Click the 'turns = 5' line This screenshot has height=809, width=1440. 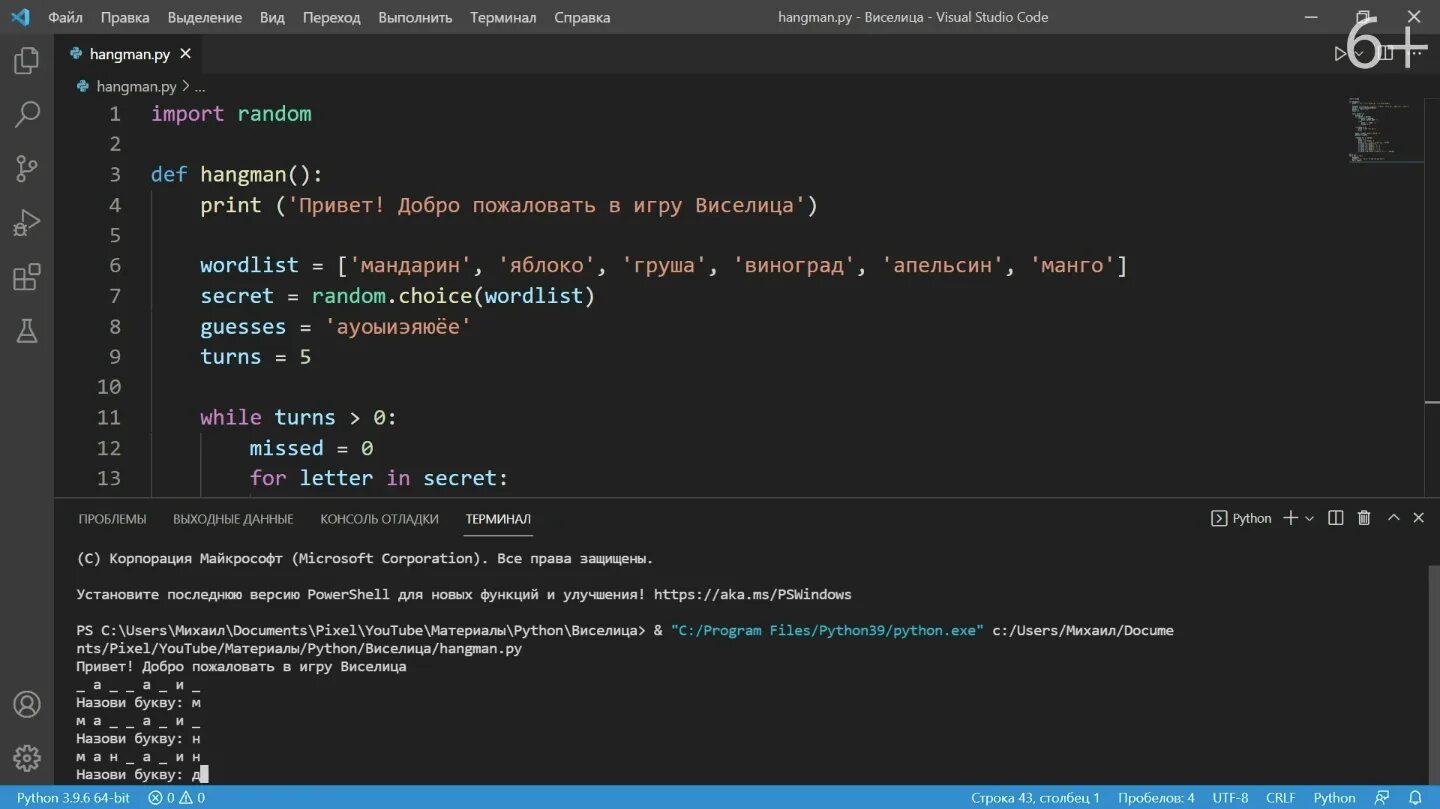point(255,357)
